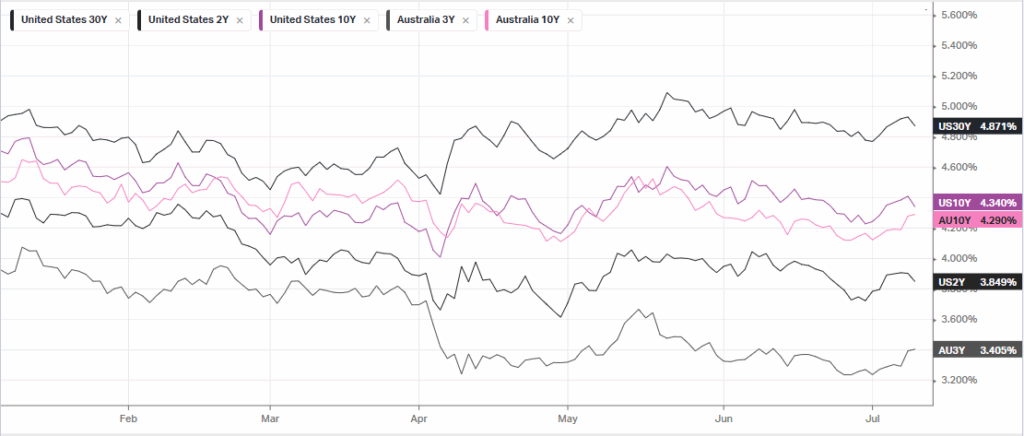
Task: Select the United States 10Y legend chip
Action: (315, 20)
